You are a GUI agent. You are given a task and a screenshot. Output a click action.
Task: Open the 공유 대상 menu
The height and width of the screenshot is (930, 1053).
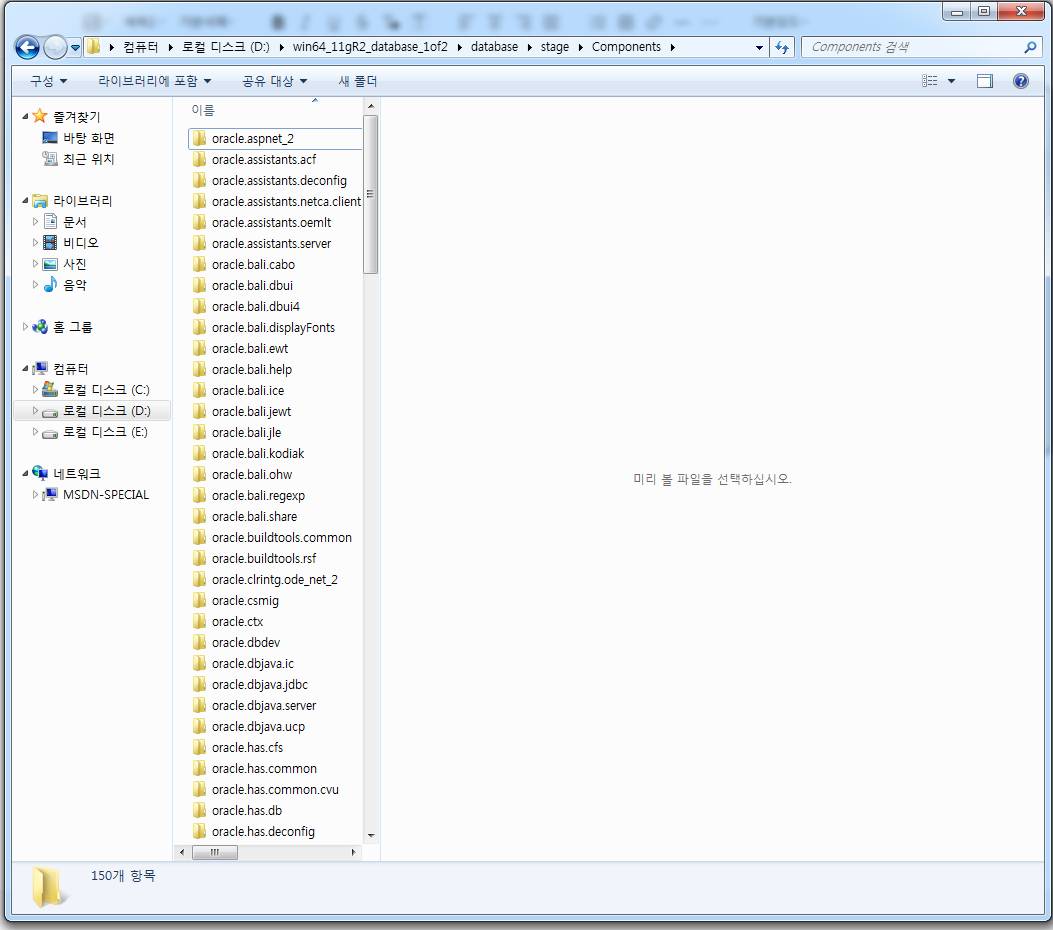pos(274,81)
